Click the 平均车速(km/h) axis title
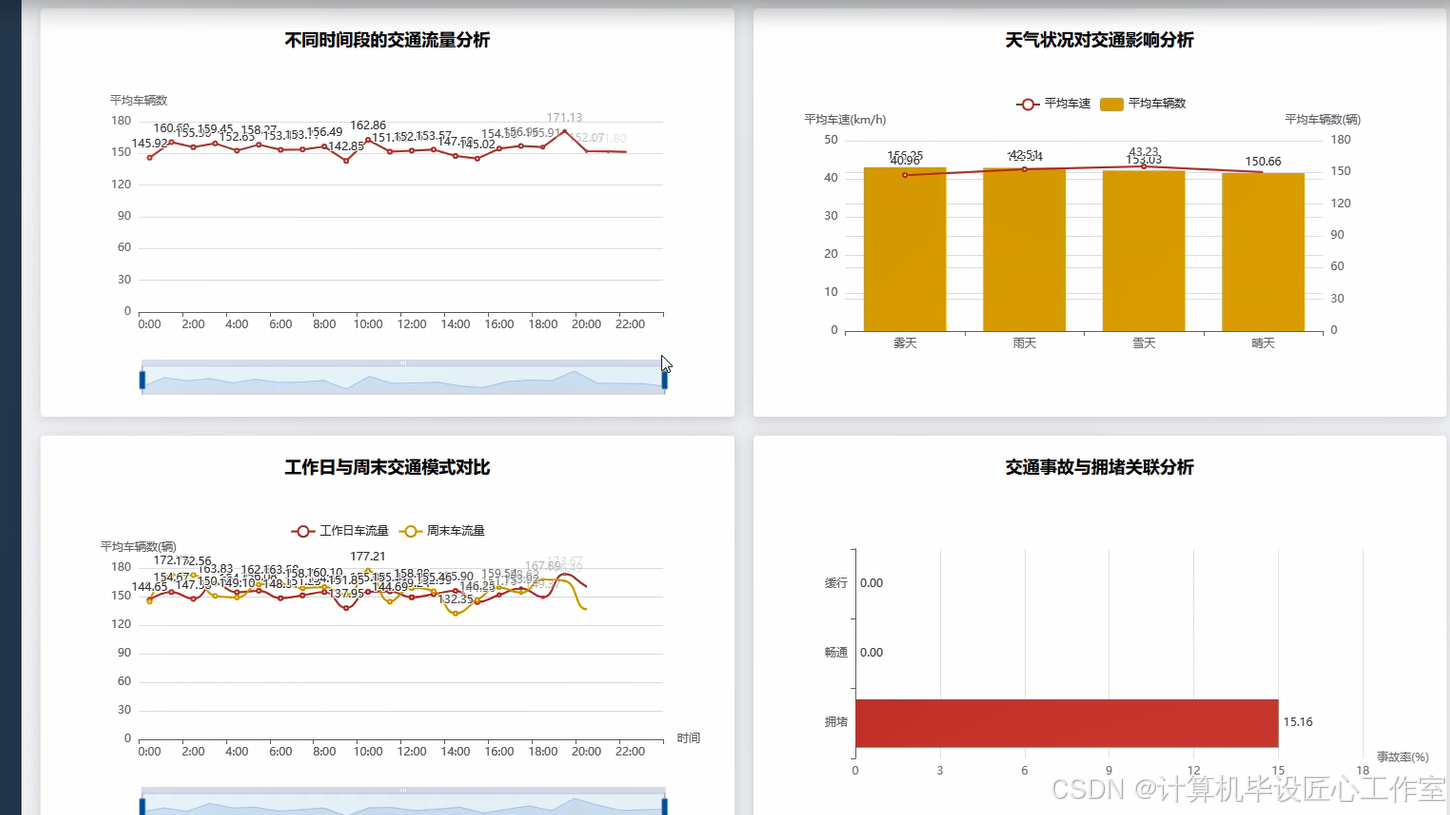1450x815 pixels. click(845, 120)
